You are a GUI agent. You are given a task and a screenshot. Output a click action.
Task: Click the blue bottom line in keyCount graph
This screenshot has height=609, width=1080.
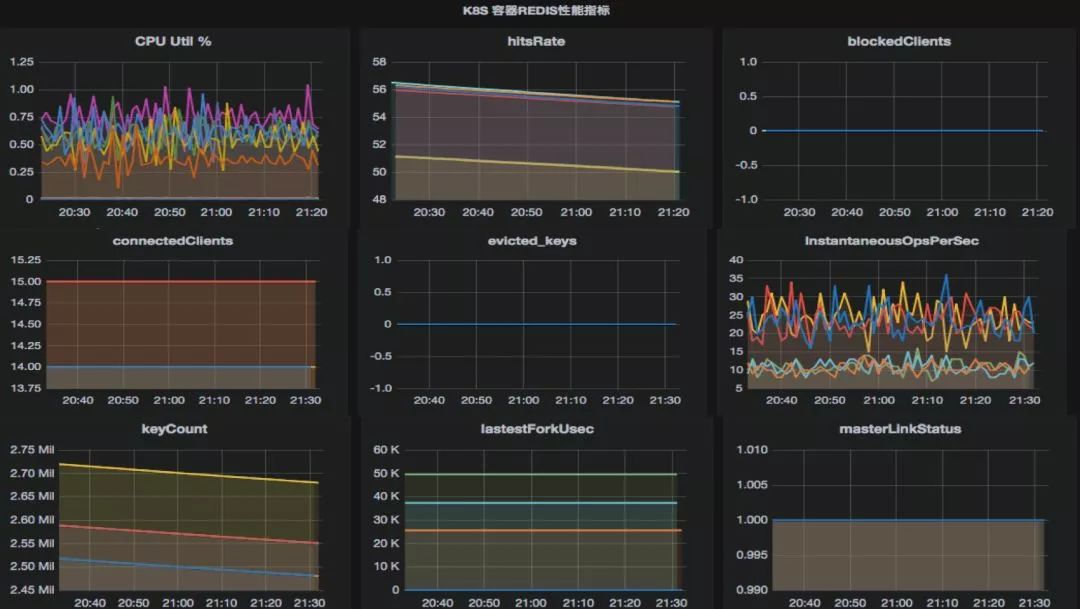189,567
